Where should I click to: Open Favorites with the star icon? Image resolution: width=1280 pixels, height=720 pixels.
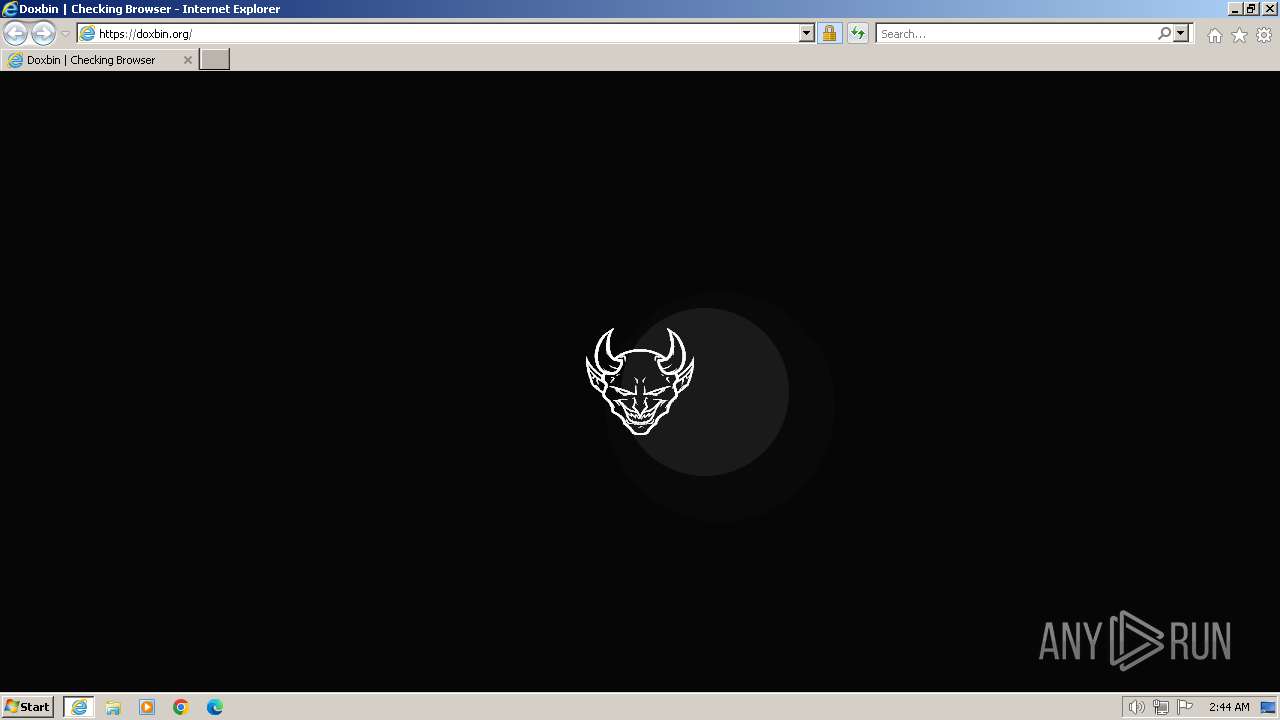pyautogui.click(x=1239, y=35)
